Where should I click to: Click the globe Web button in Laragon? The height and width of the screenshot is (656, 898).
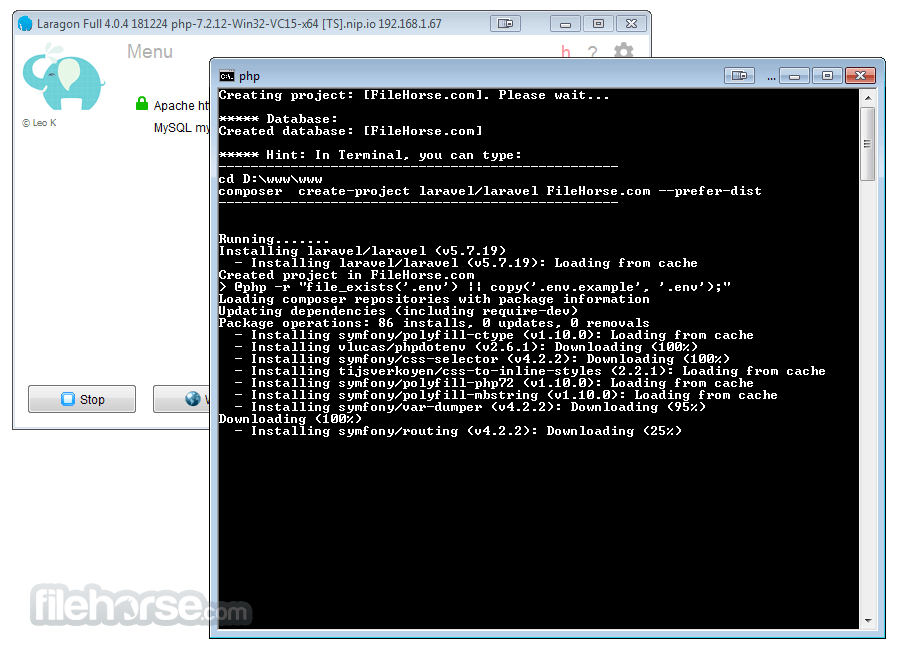click(182, 399)
